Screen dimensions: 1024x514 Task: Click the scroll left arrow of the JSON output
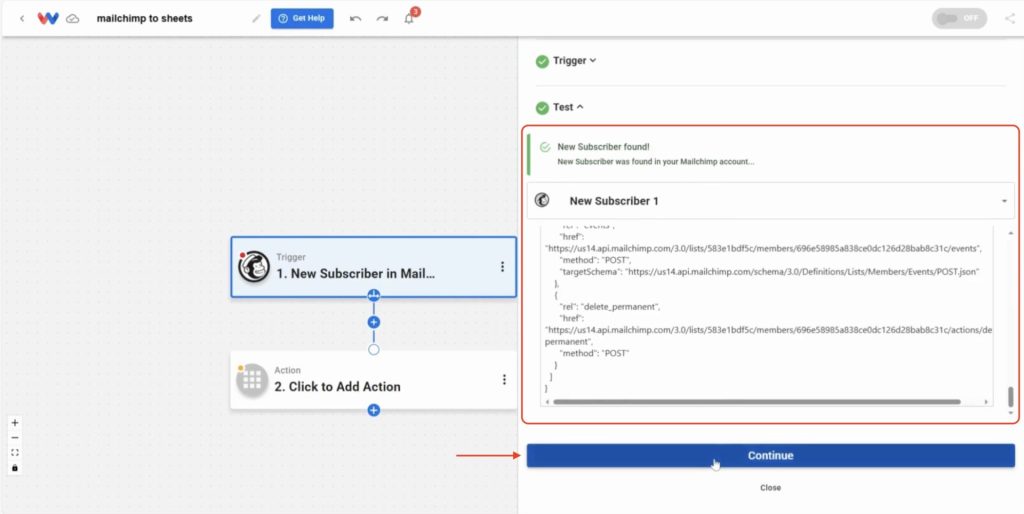pyautogui.click(x=547, y=402)
